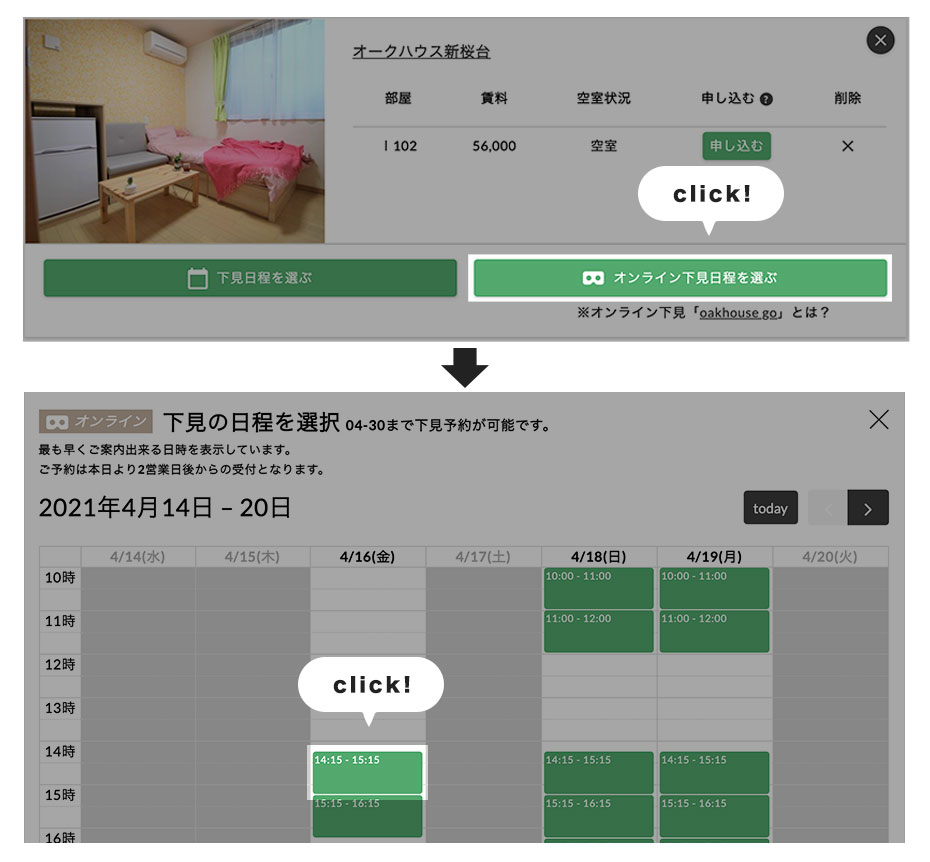The height and width of the screenshot is (862, 930).
Task: Click the オンライン下見日程を選ぶ button
Action: coord(680,278)
